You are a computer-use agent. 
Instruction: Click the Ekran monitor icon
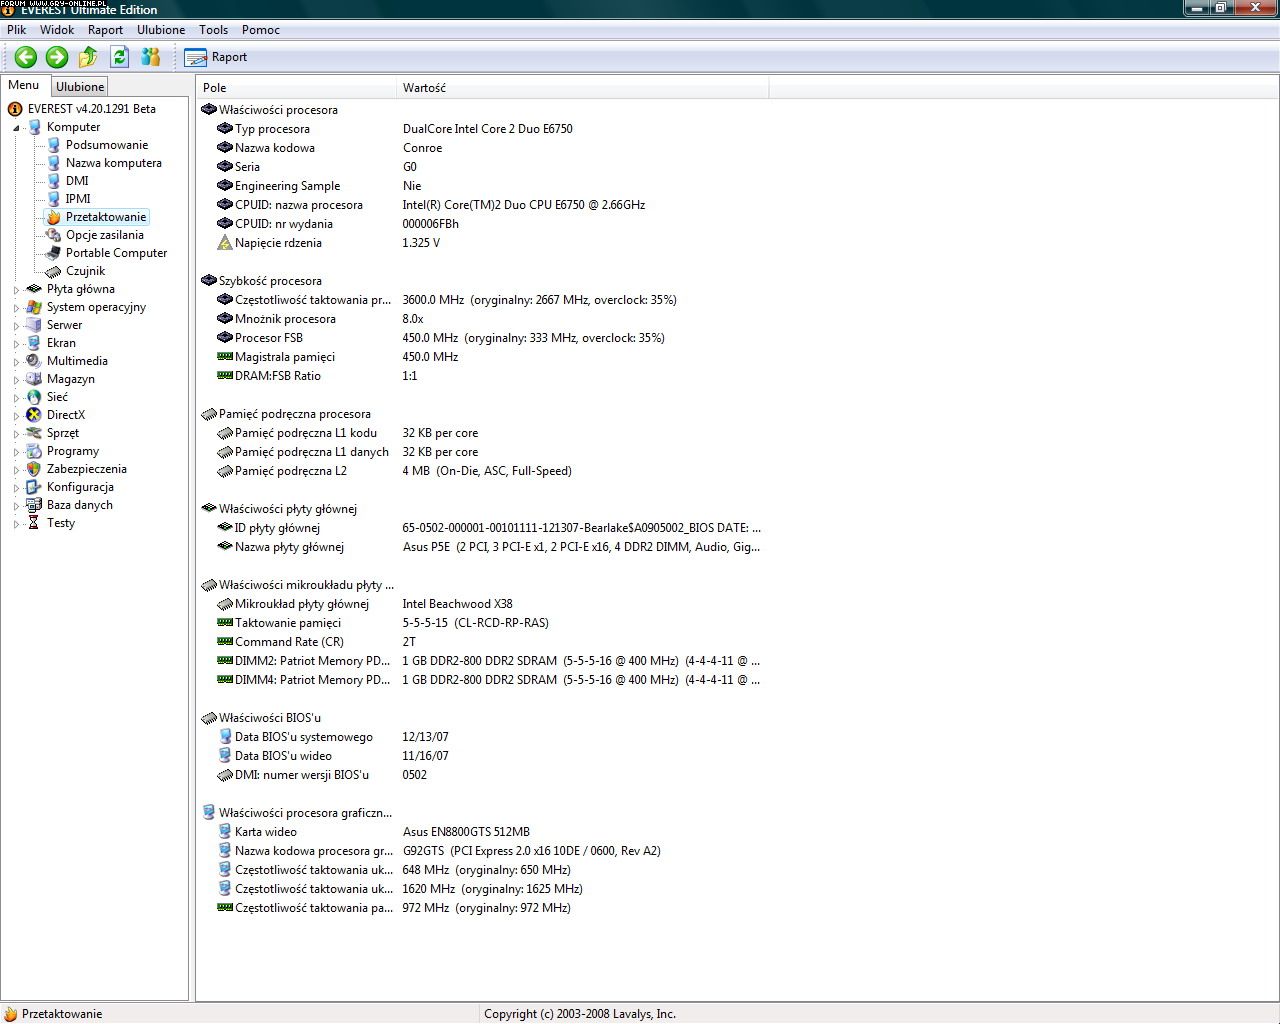pos(34,343)
